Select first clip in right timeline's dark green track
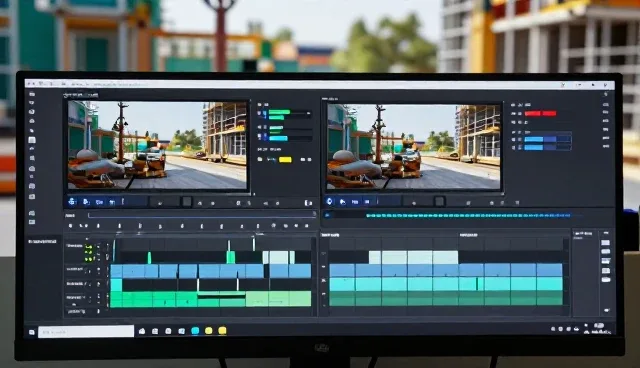640x368 pixels. click(342, 299)
